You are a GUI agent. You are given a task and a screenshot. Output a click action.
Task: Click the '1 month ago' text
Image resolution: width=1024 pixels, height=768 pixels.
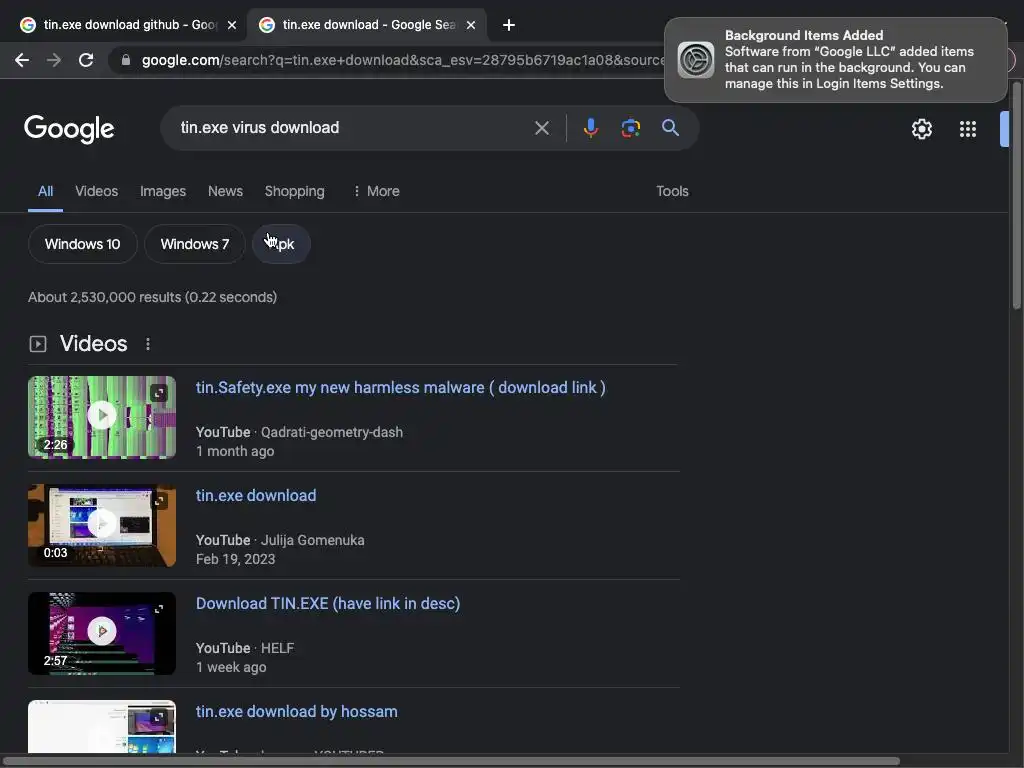(235, 451)
